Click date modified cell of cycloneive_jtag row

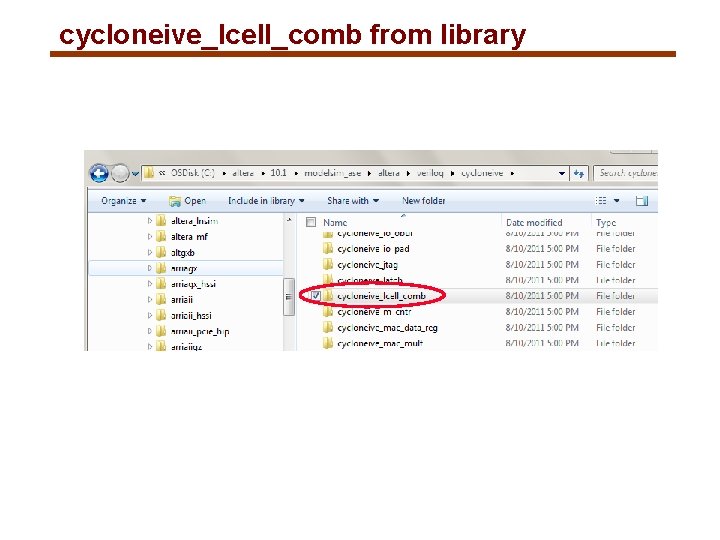click(542, 264)
